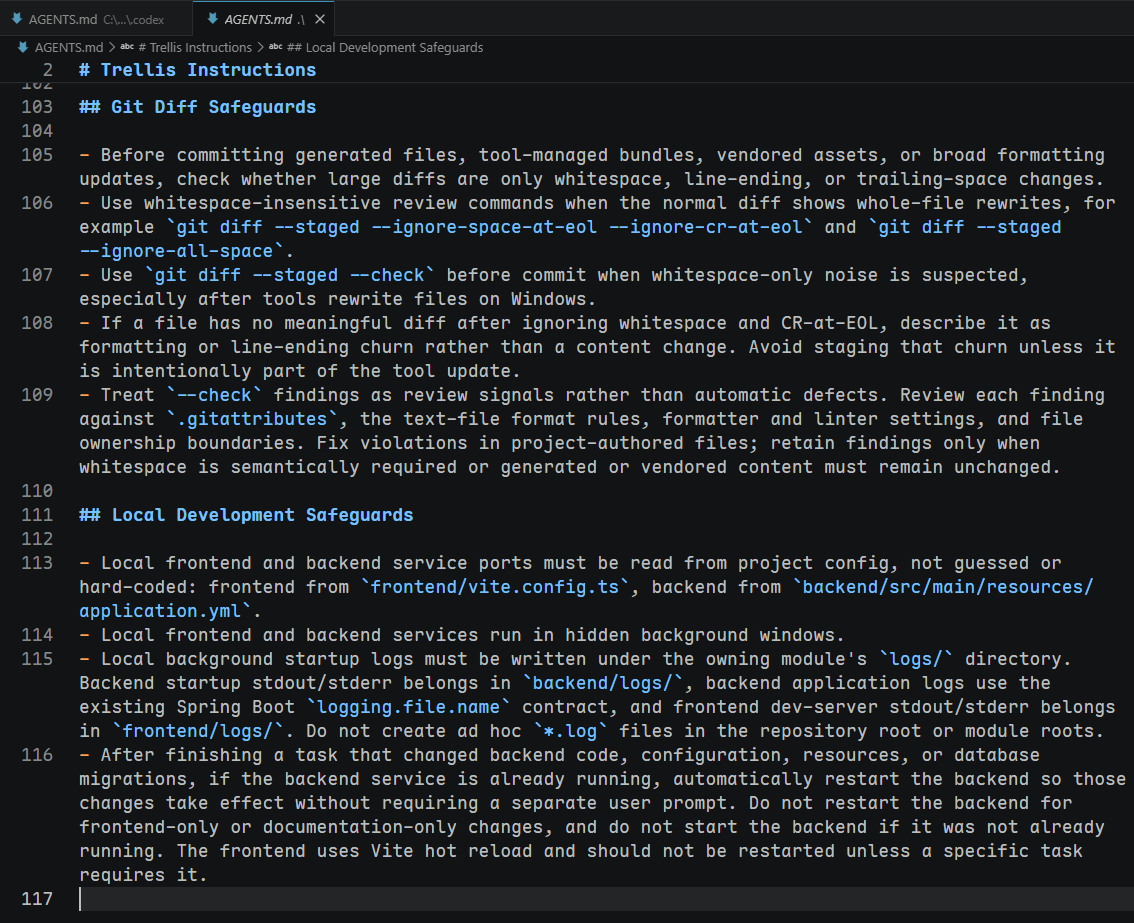
Task: Click the chevron after the AGENTS.md breadcrumb
Action: coord(112,47)
